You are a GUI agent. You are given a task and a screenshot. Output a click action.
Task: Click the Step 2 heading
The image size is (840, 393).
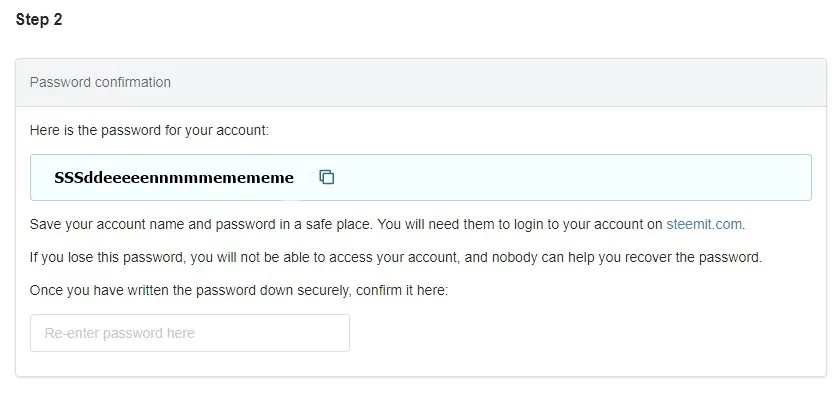click(39, 20)
